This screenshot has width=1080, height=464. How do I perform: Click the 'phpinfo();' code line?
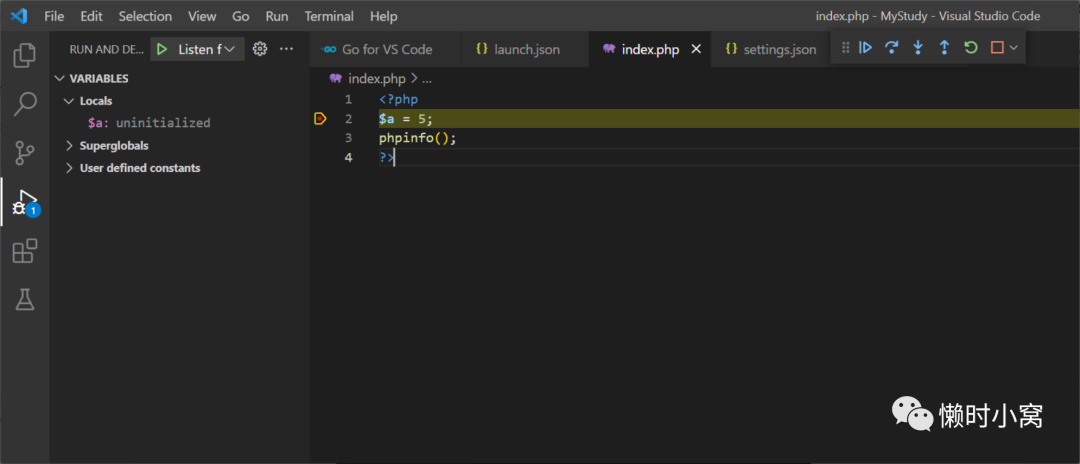pos(417,138)
